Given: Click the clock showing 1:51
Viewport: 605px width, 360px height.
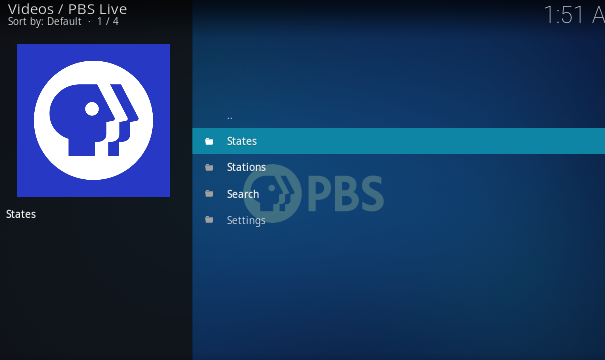Looking at the screenshot, I should [574, 15].
